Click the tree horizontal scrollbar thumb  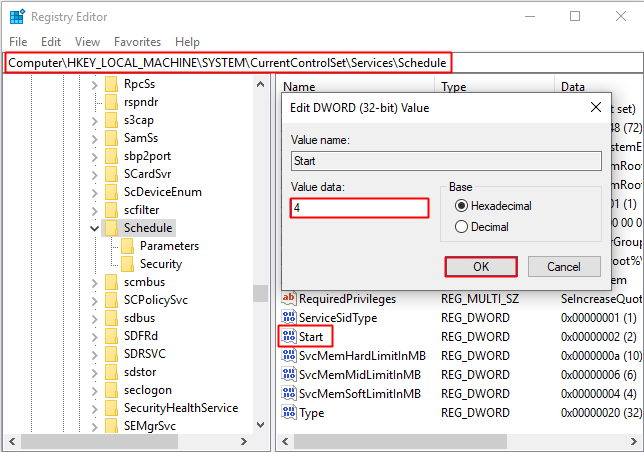click(x=99, y=442)
